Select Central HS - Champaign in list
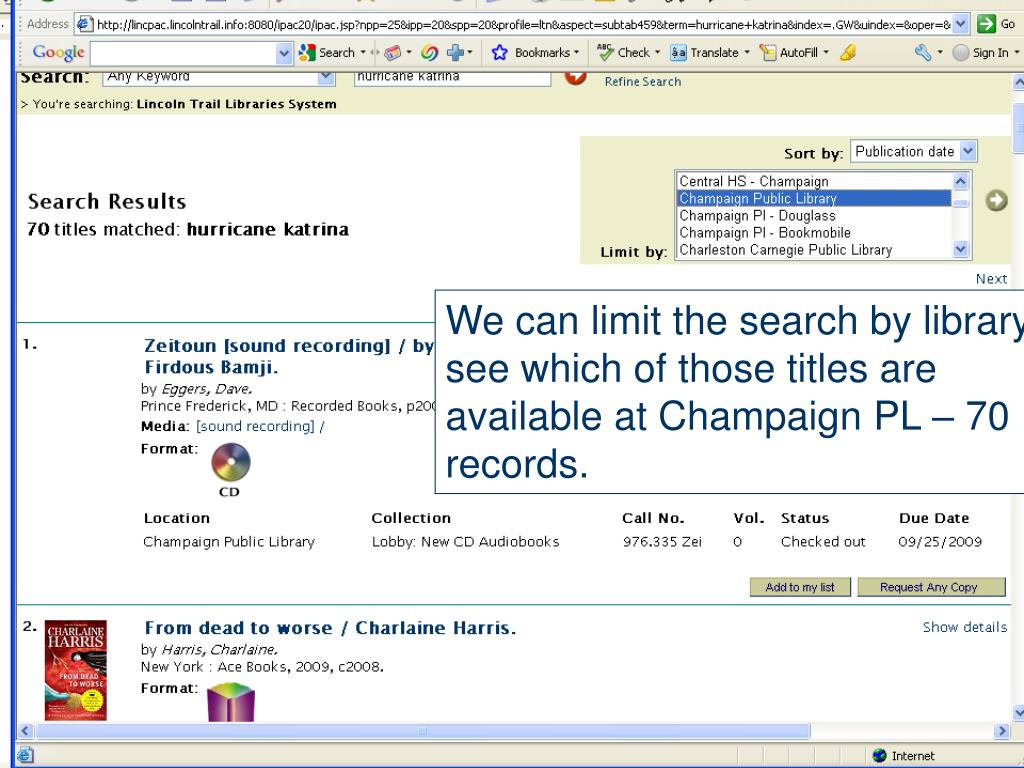This screenshot has height=768, width=1024. 814,181
